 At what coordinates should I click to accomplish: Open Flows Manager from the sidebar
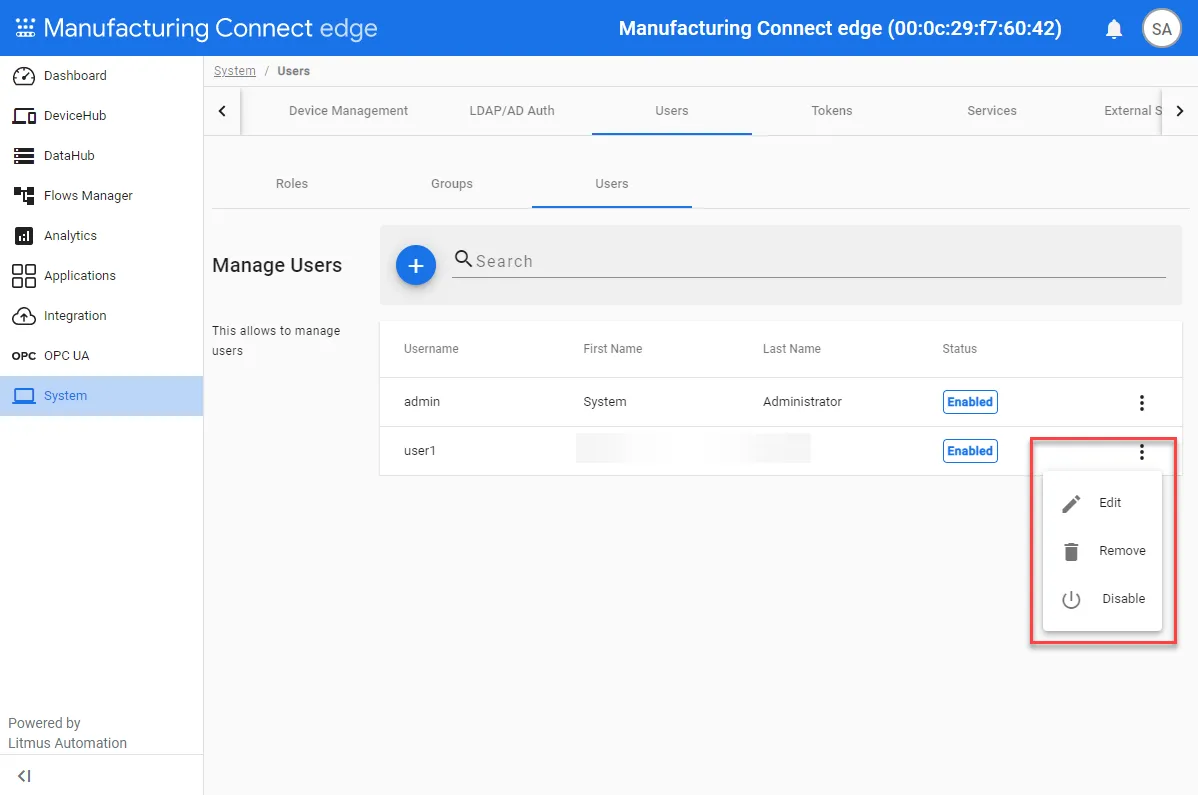pos(102,196)
